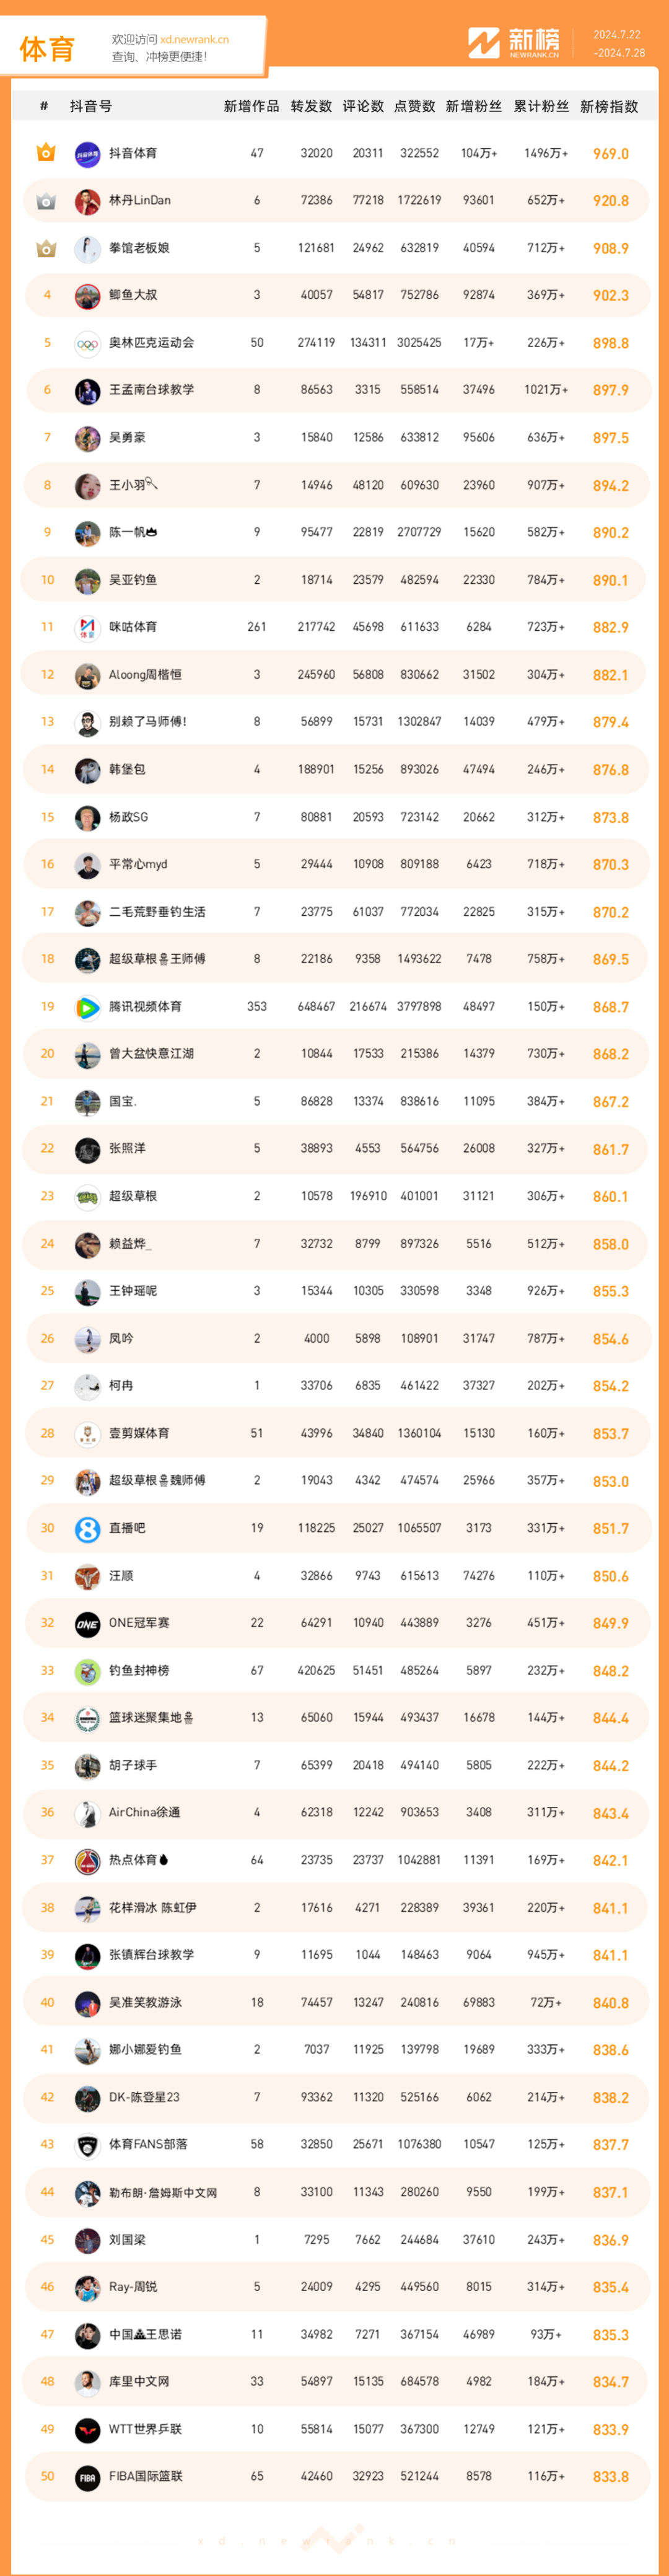
Task: Open the xd.newrank.cn link
Action: tap(194, 40)
